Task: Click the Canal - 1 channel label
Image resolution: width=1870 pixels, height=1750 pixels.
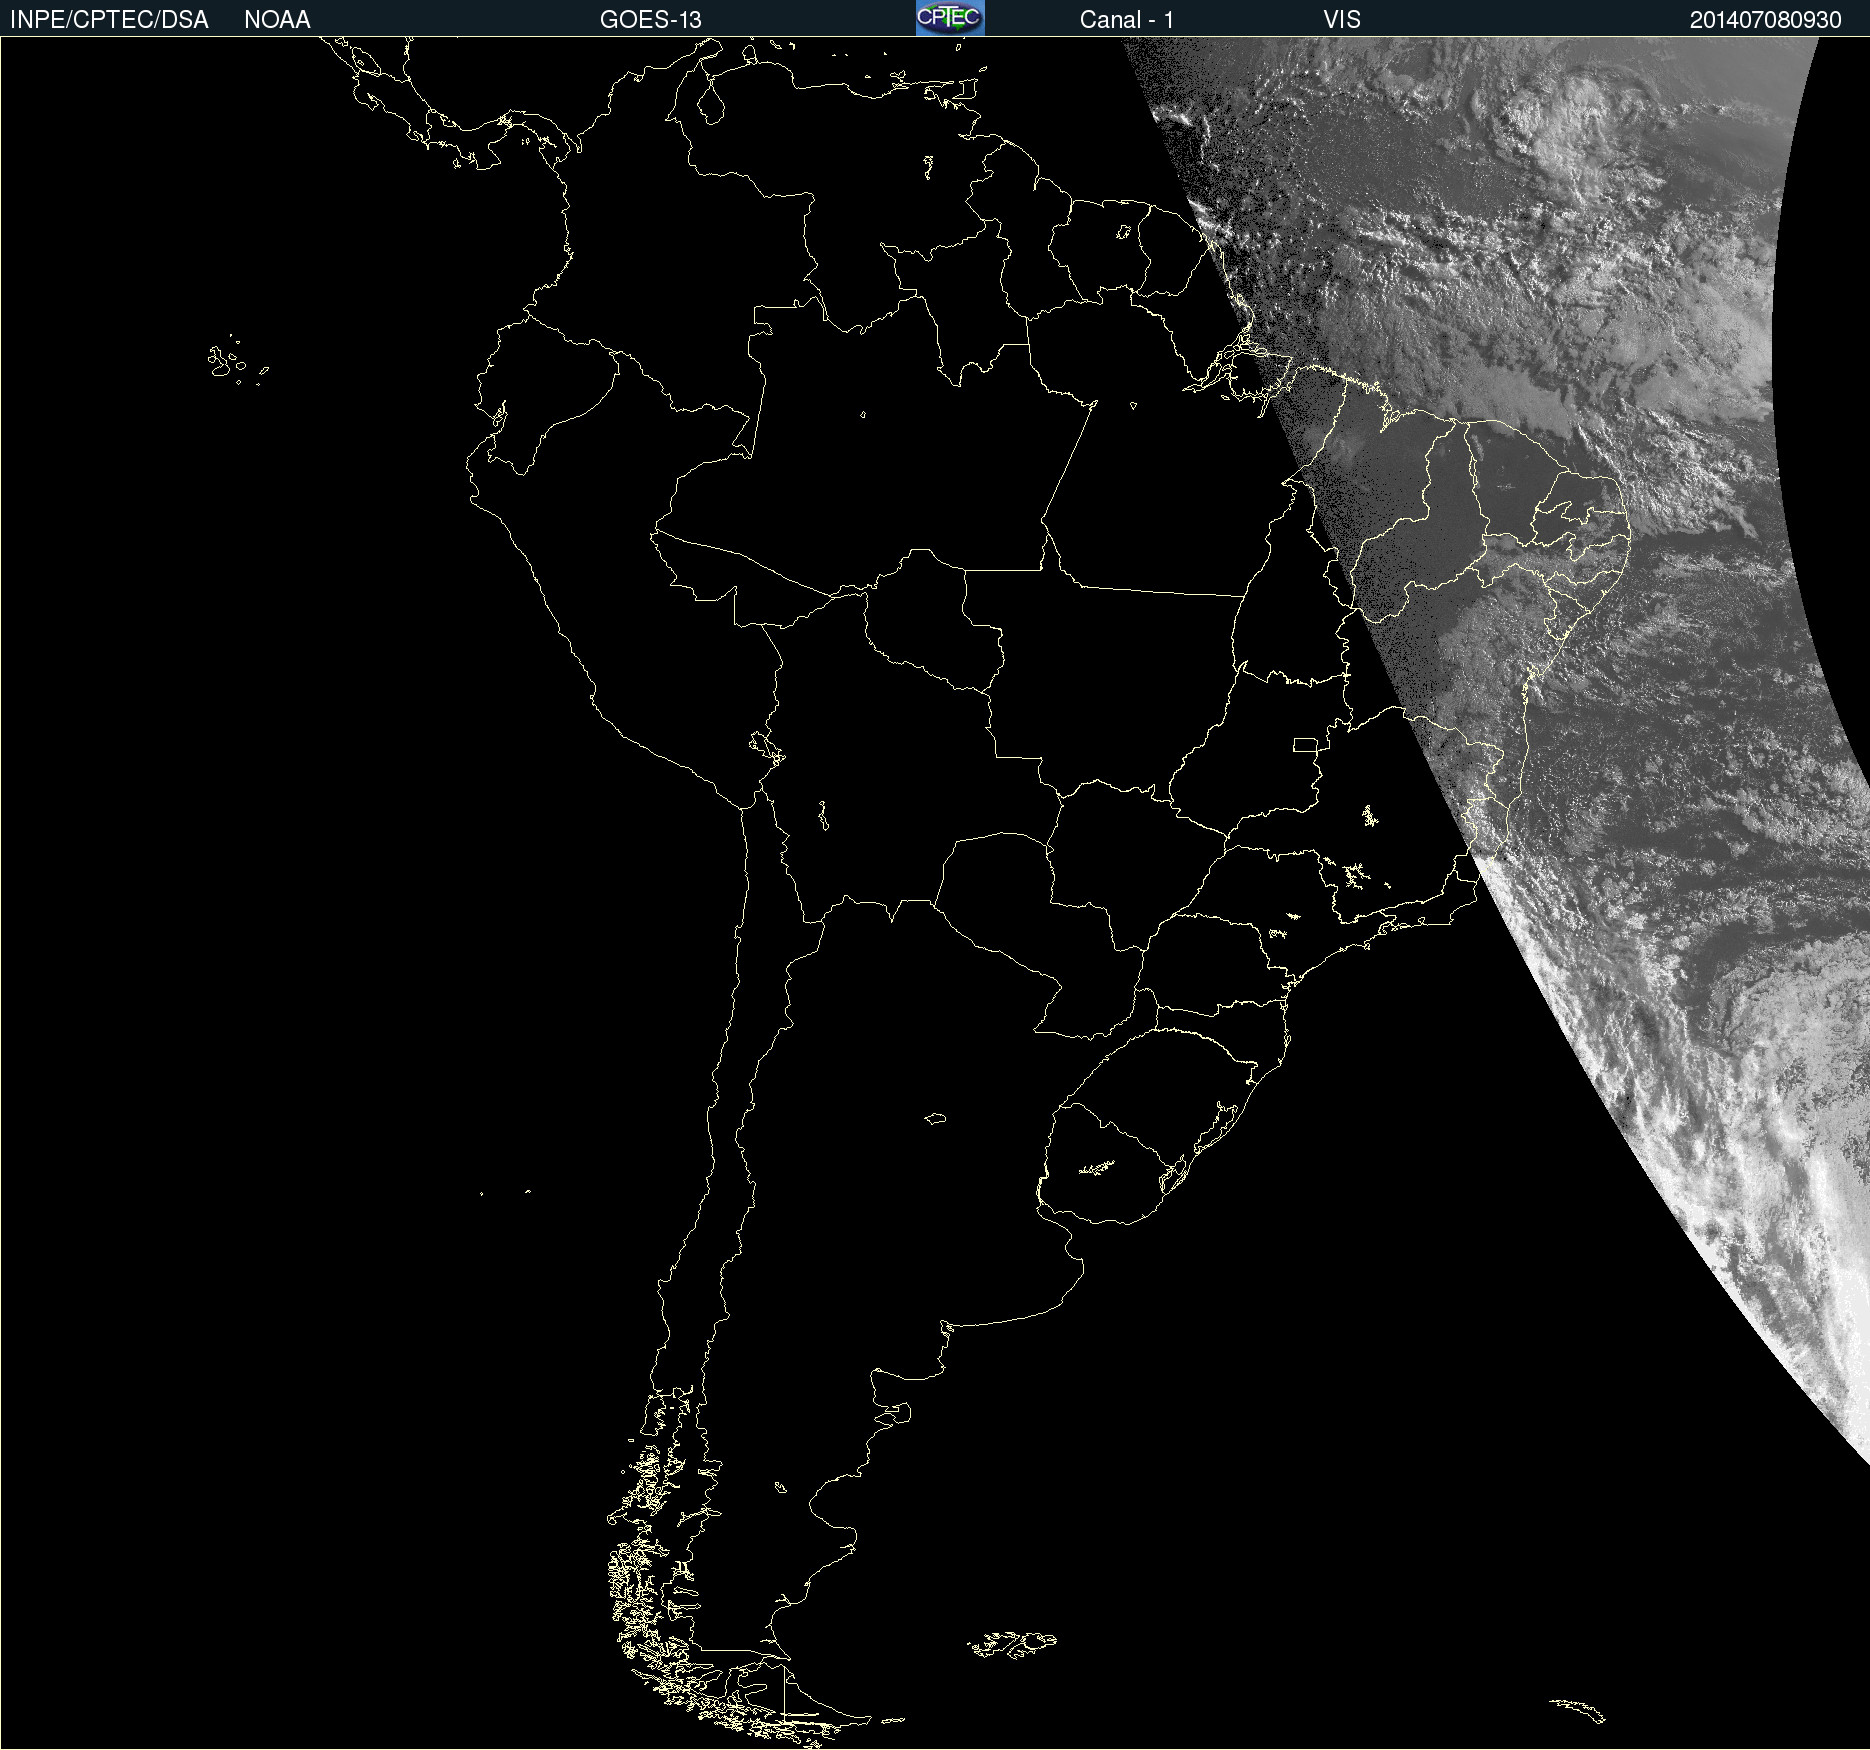Action: tap(1126, 20)
